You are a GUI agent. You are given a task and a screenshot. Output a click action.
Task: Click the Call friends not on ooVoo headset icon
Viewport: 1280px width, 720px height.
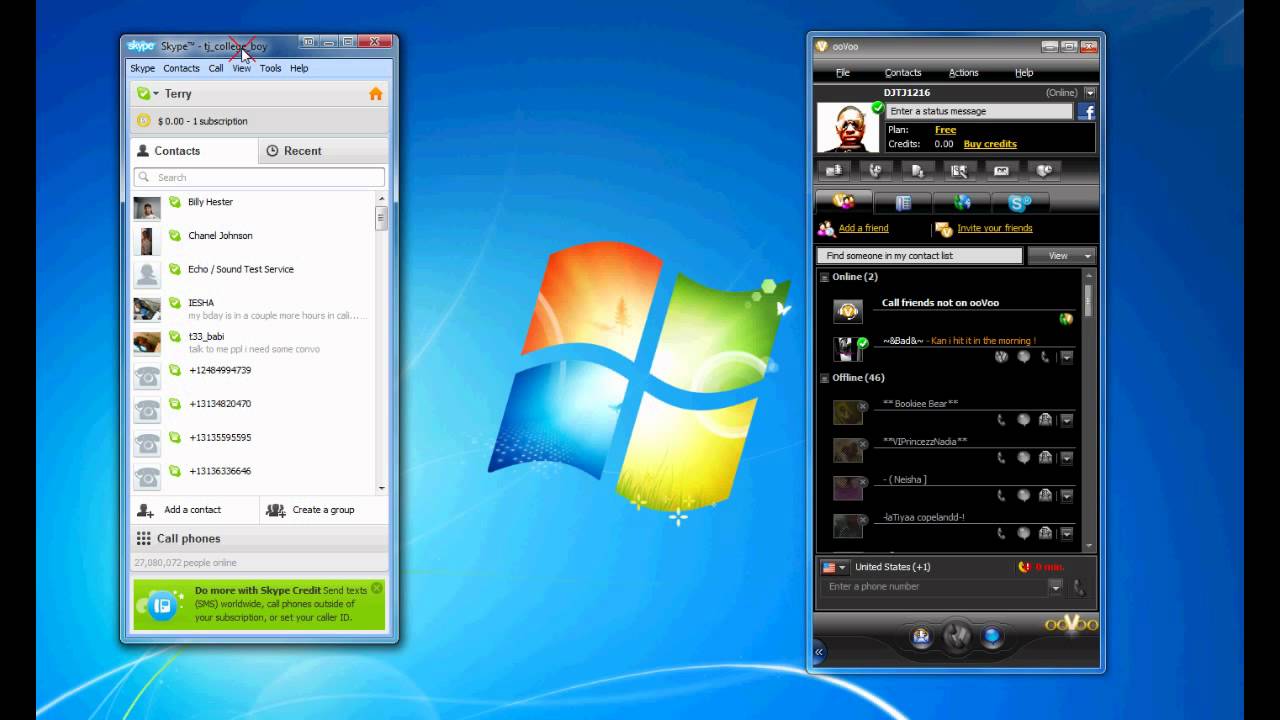(x=848, y=311)
